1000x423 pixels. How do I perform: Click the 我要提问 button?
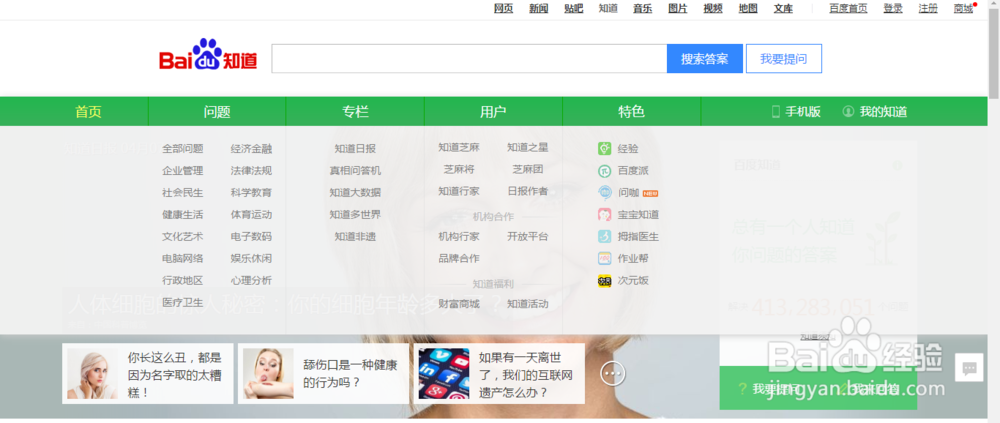point(784,59)
